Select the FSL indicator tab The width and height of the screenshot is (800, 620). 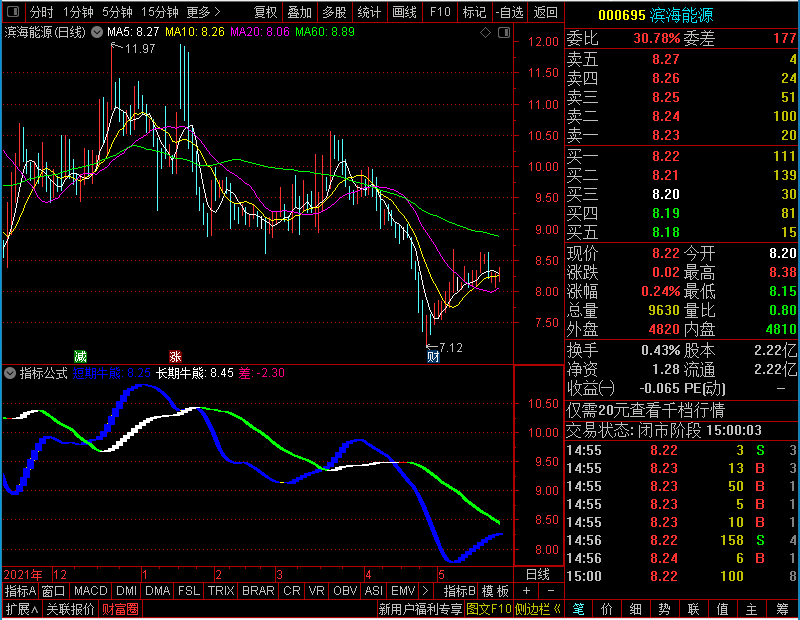pos(189,591)
